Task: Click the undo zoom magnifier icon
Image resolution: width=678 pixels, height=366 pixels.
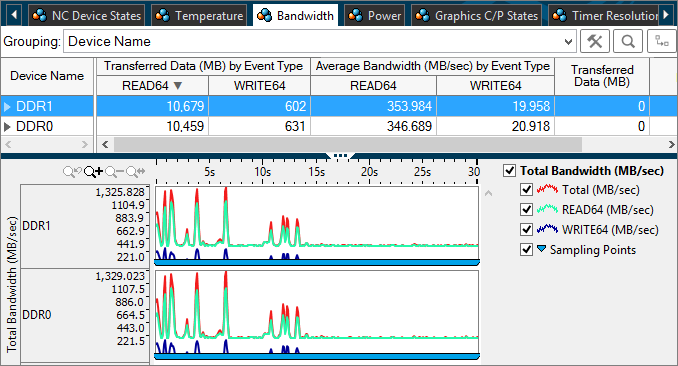Action: click(72, 172)
